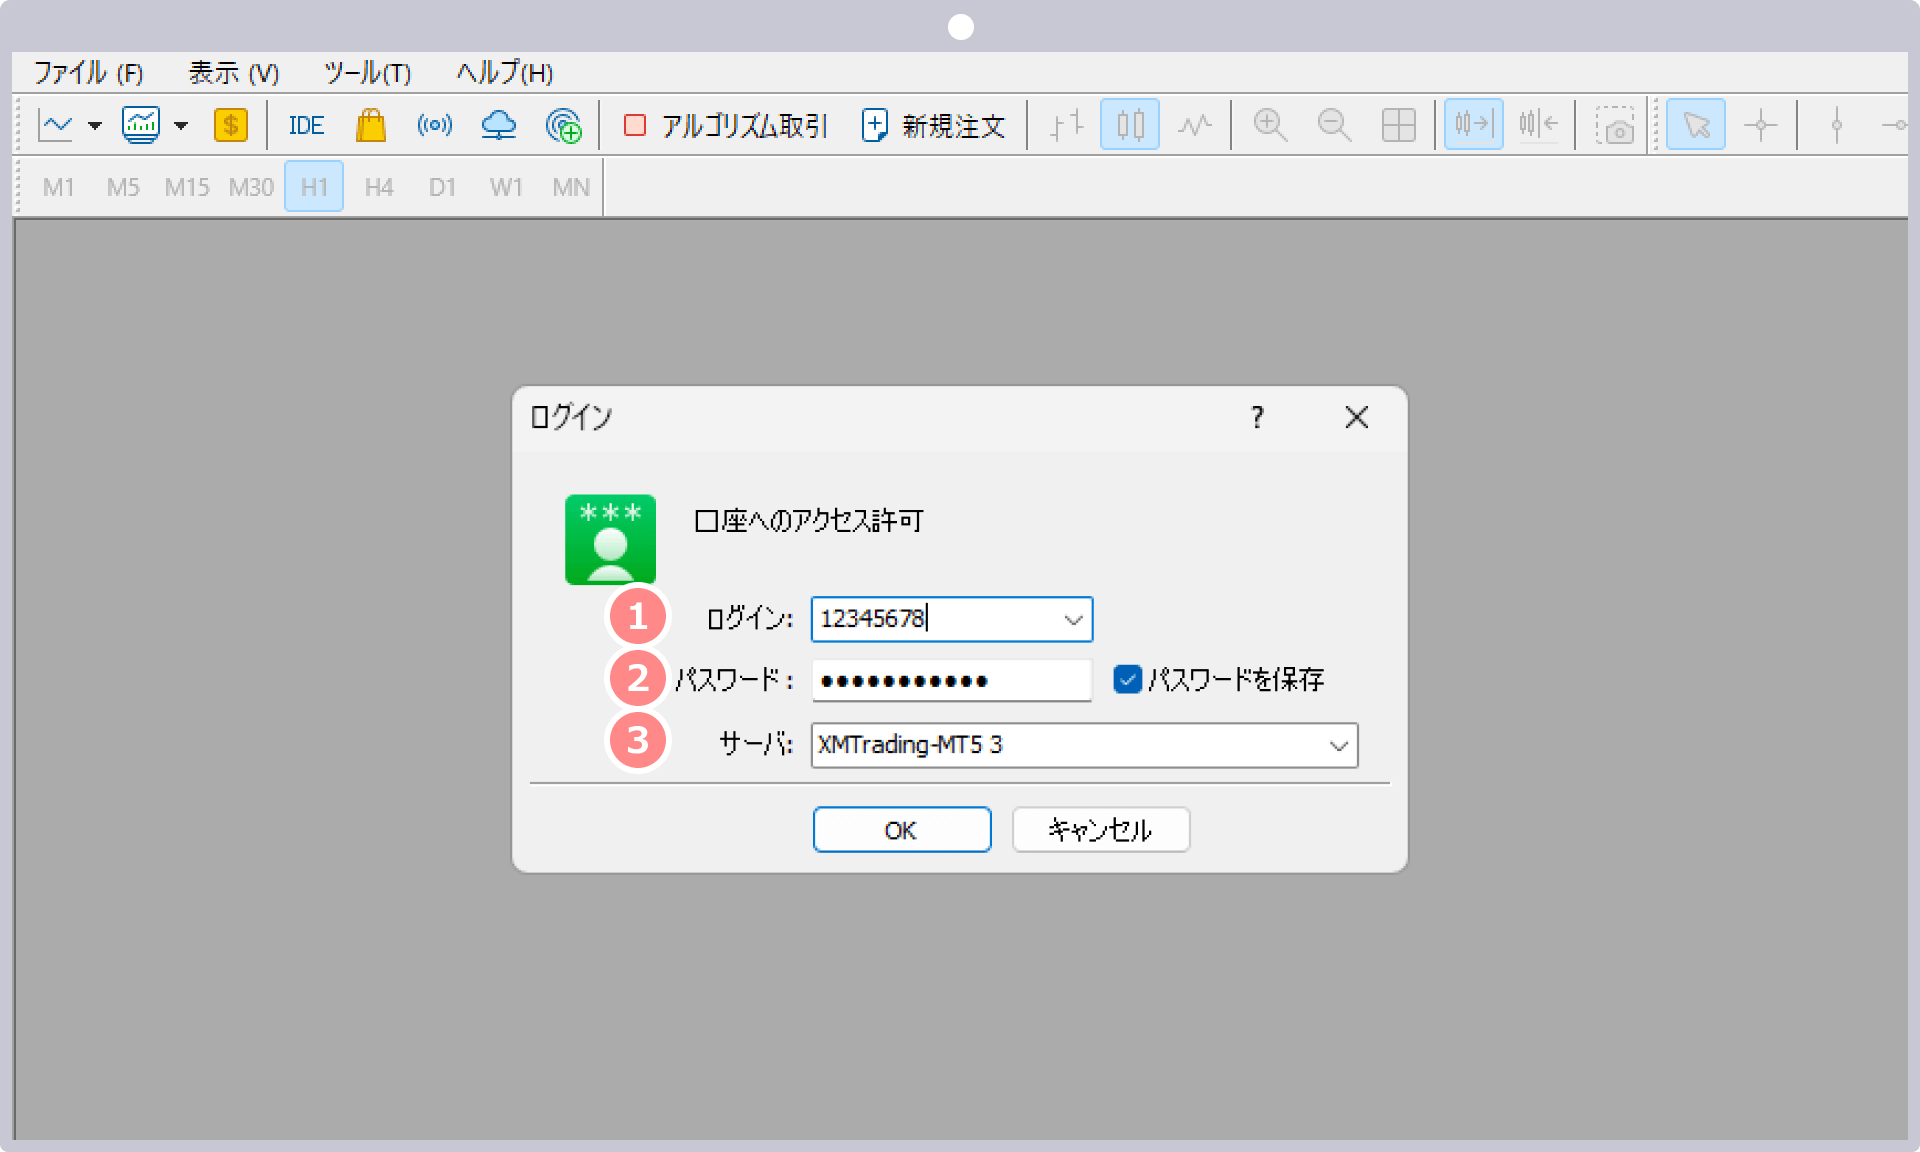Screen dimensions: 1920x1152
Task: Take a chart screenshot with the camera icon
Action: tap(1613, 125)
